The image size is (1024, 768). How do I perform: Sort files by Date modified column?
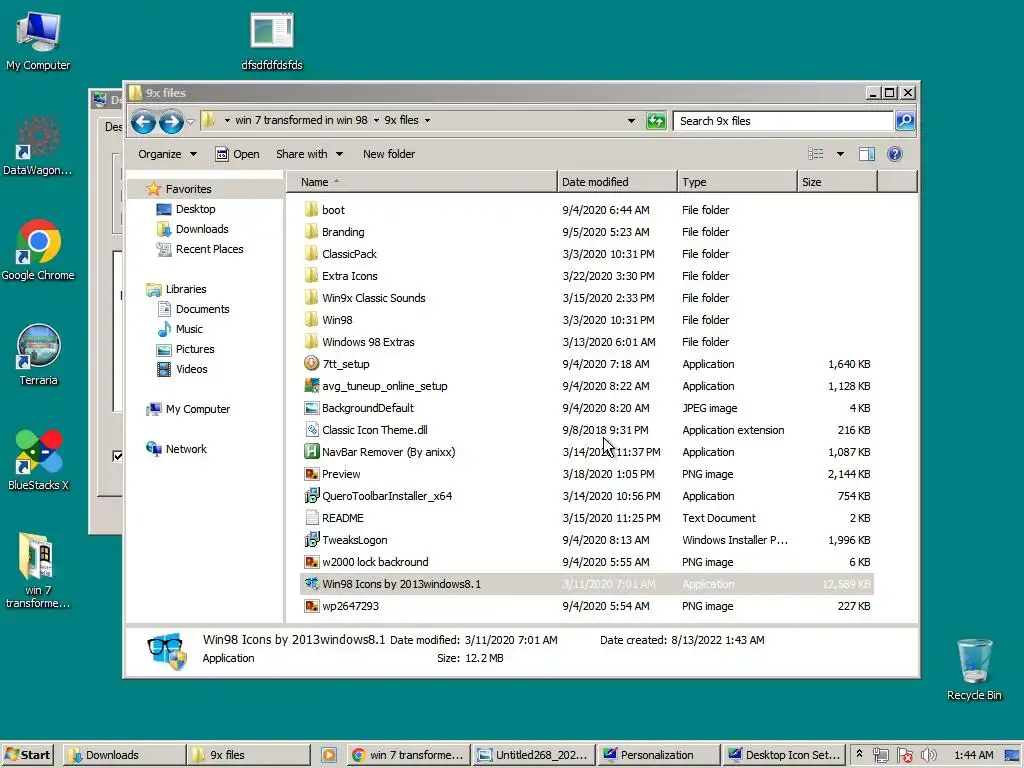pyautogui.click(x=617, y=182)
